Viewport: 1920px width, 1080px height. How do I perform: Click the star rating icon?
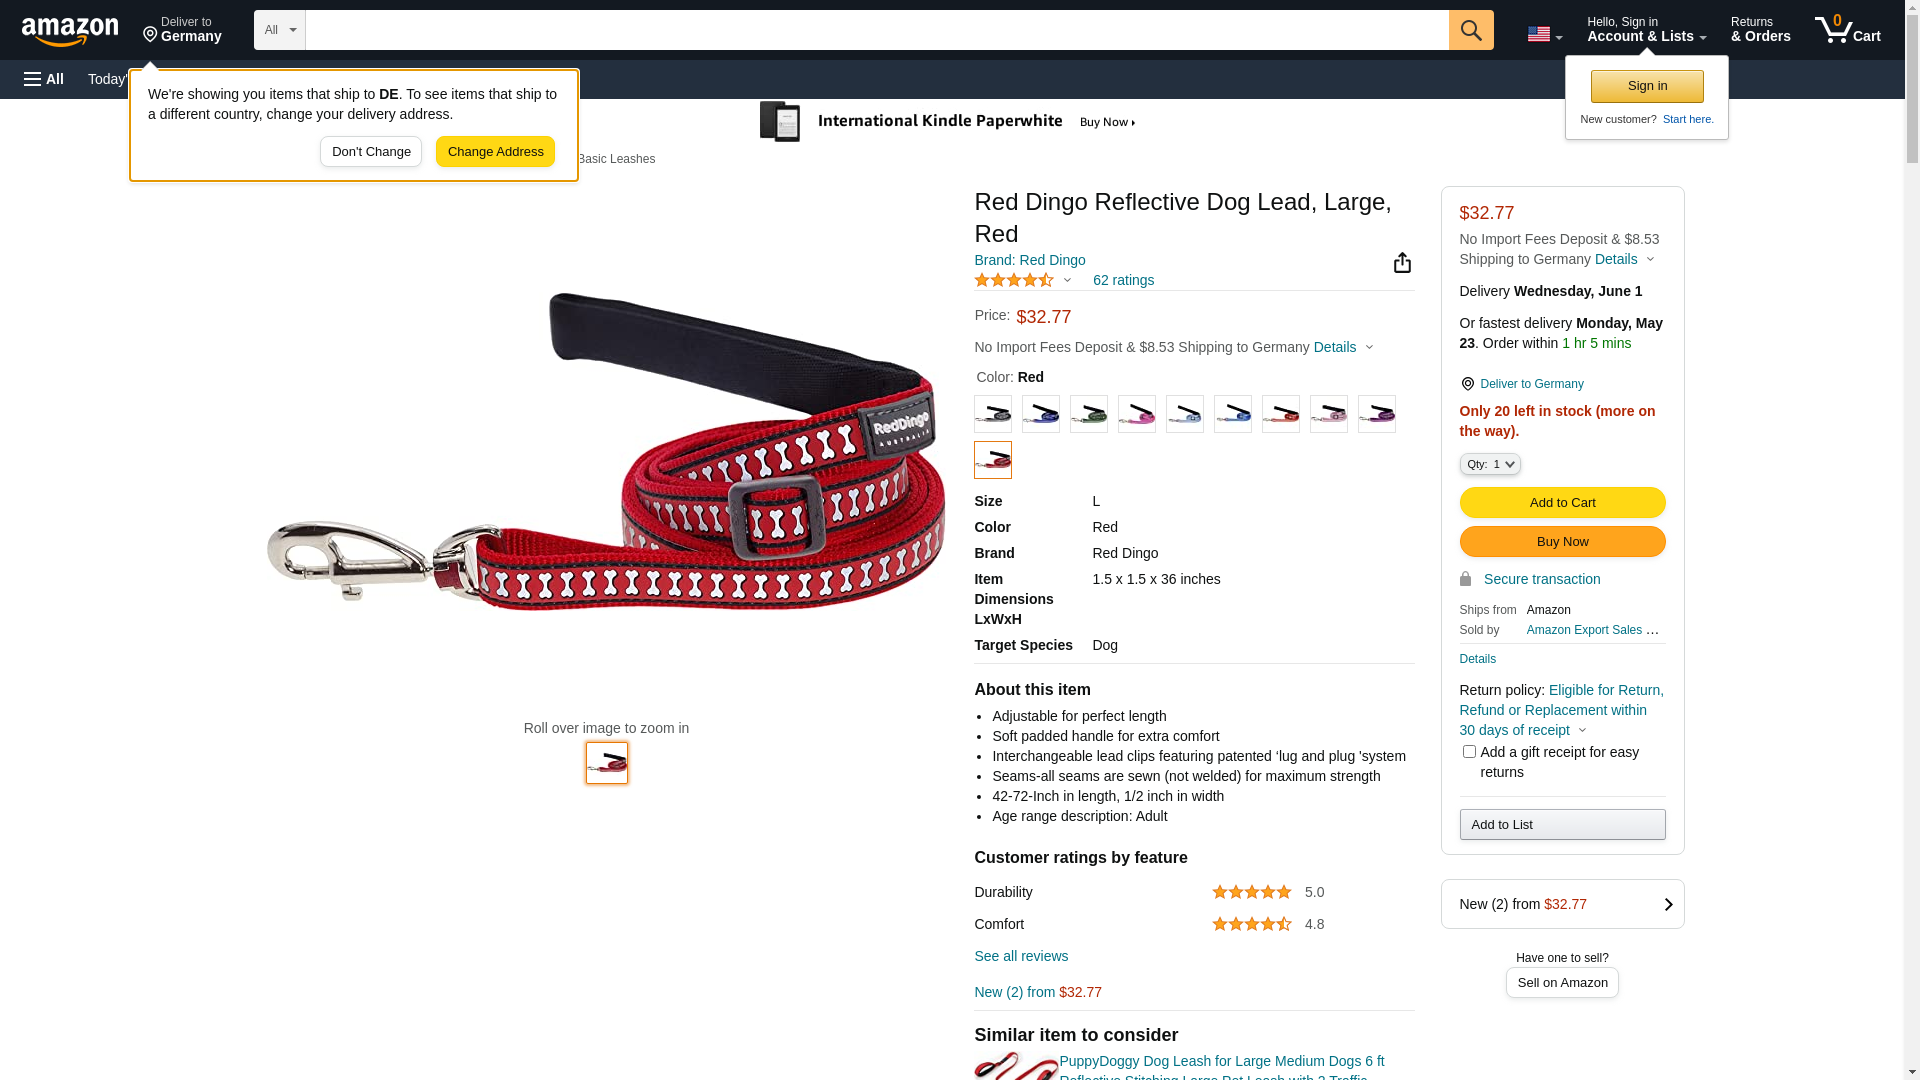1014,281
